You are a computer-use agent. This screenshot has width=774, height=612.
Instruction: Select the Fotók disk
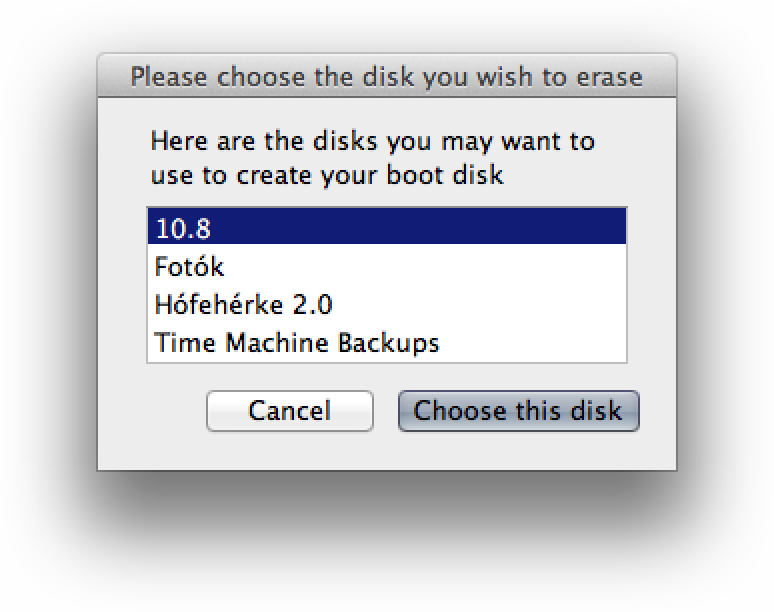click(387, 267)
